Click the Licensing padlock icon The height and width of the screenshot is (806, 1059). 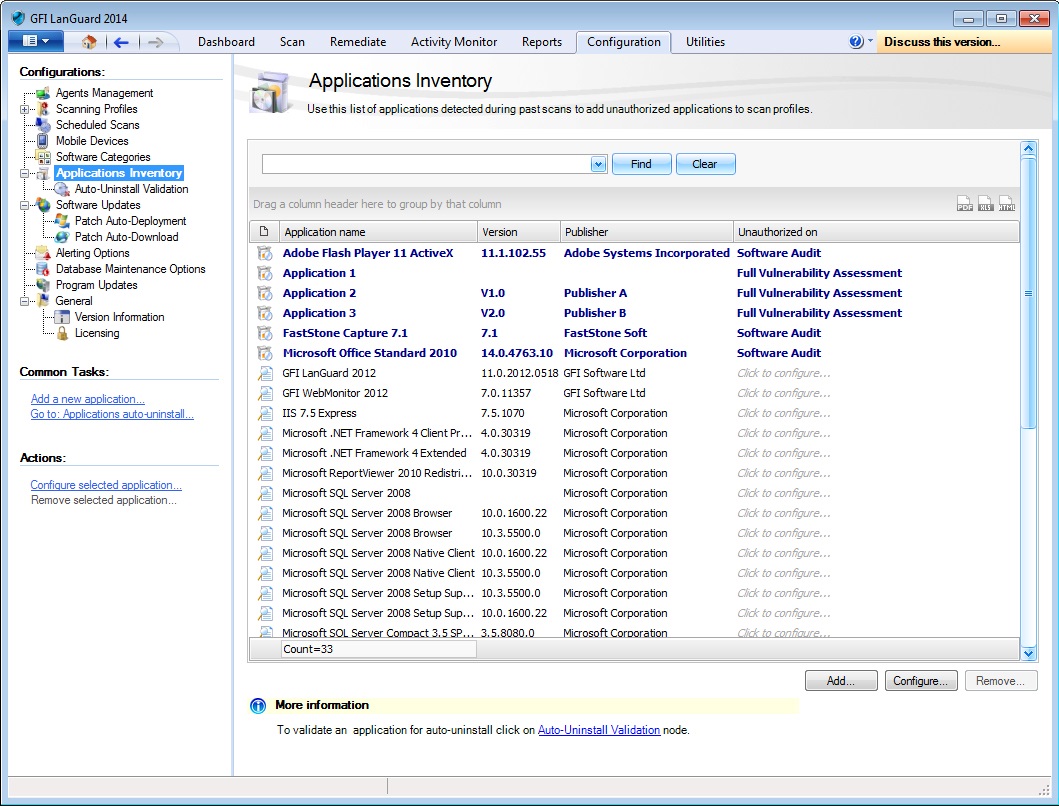[62, 333]
